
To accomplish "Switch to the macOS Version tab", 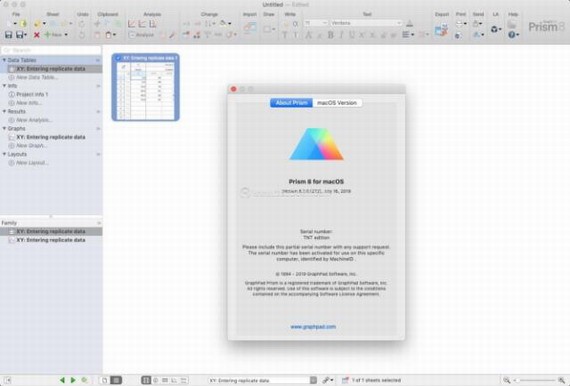I will coord(337,103).
